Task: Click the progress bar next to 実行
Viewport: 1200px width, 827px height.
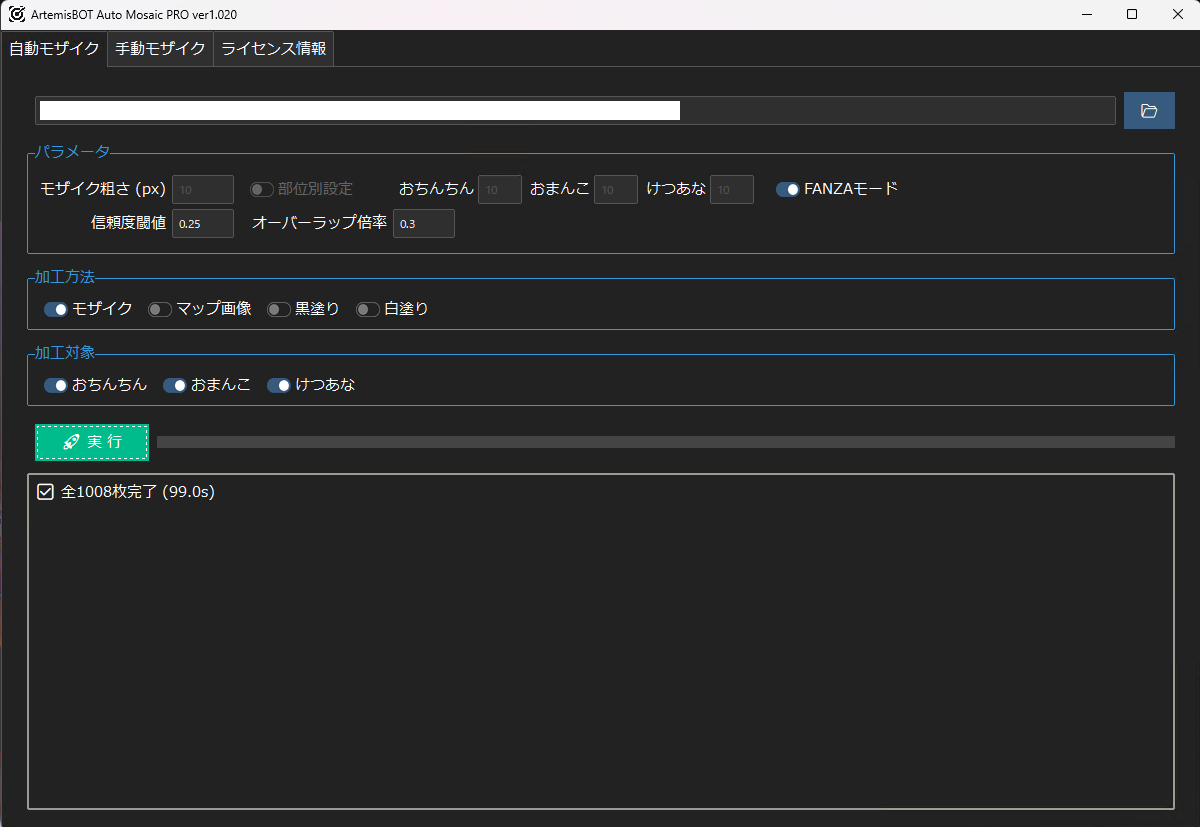Action: [666, 442]
